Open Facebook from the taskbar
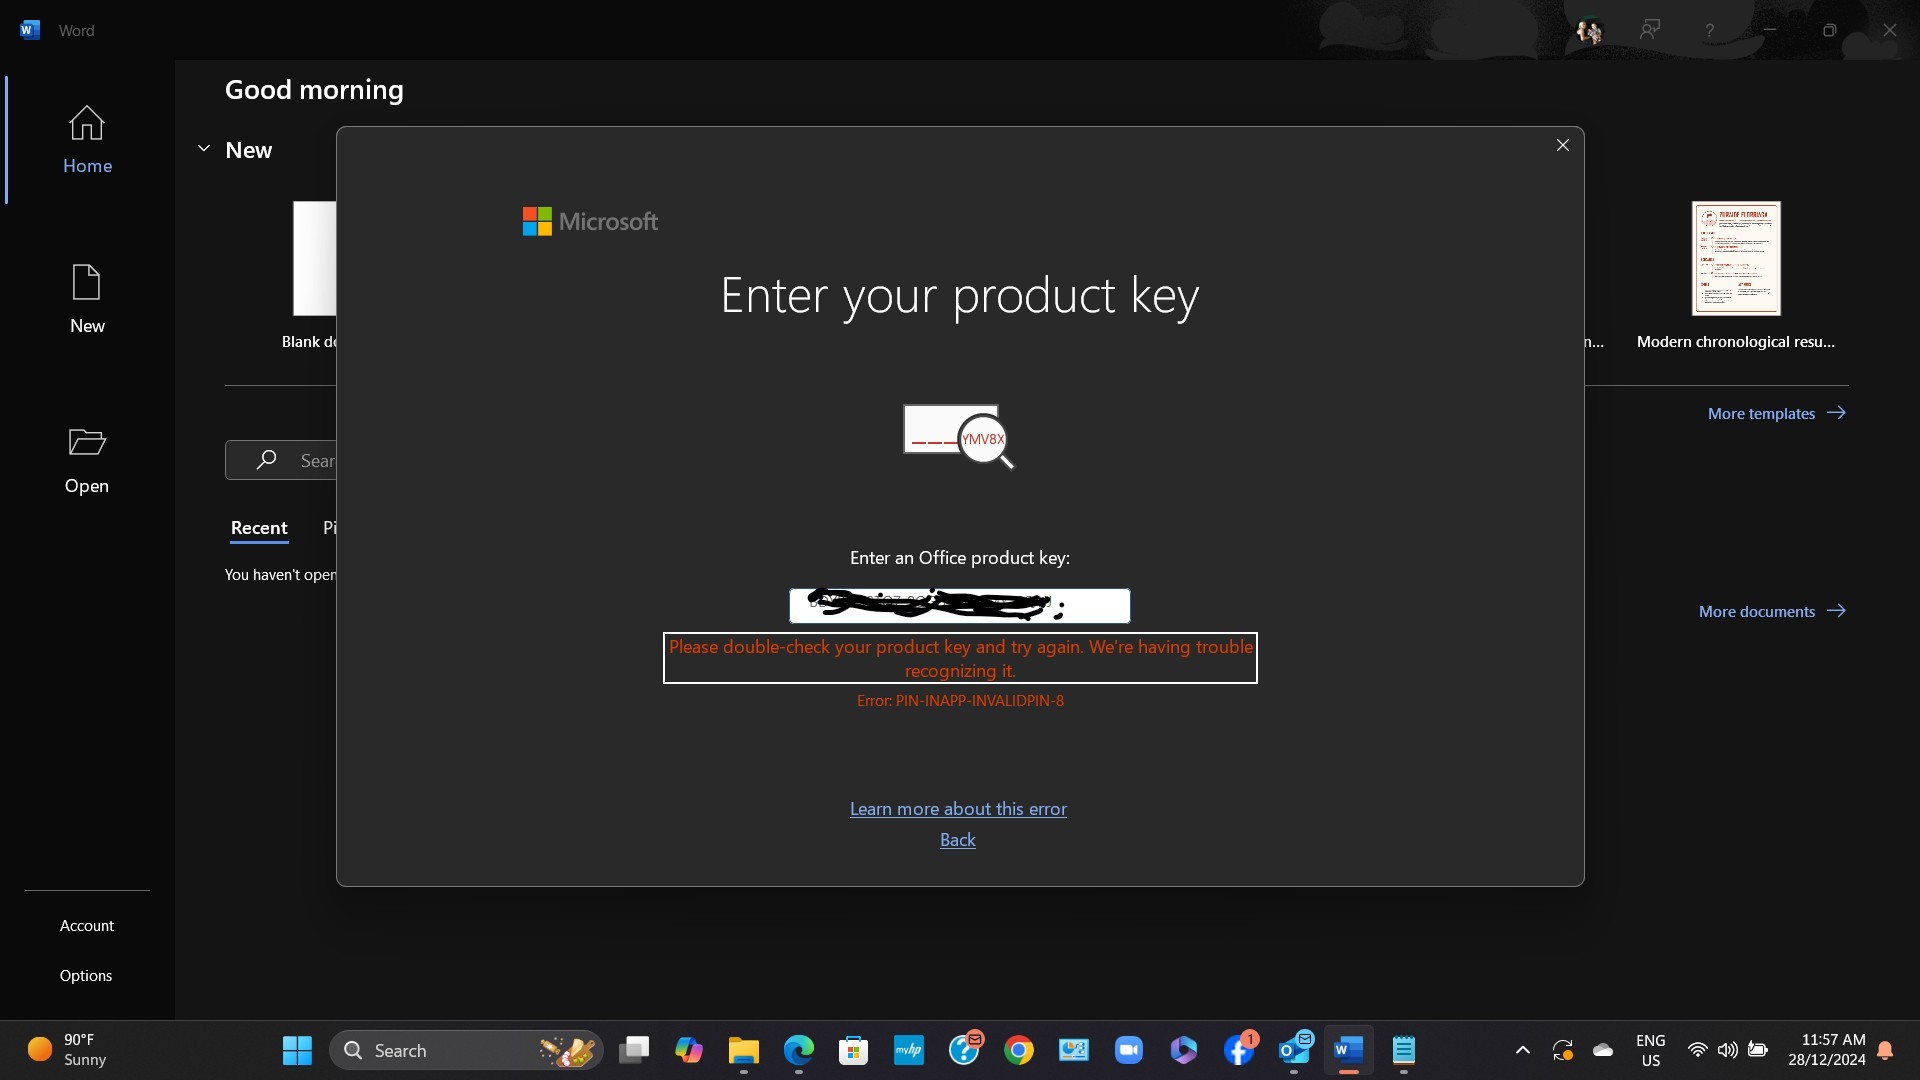 coord(1239,1051)
